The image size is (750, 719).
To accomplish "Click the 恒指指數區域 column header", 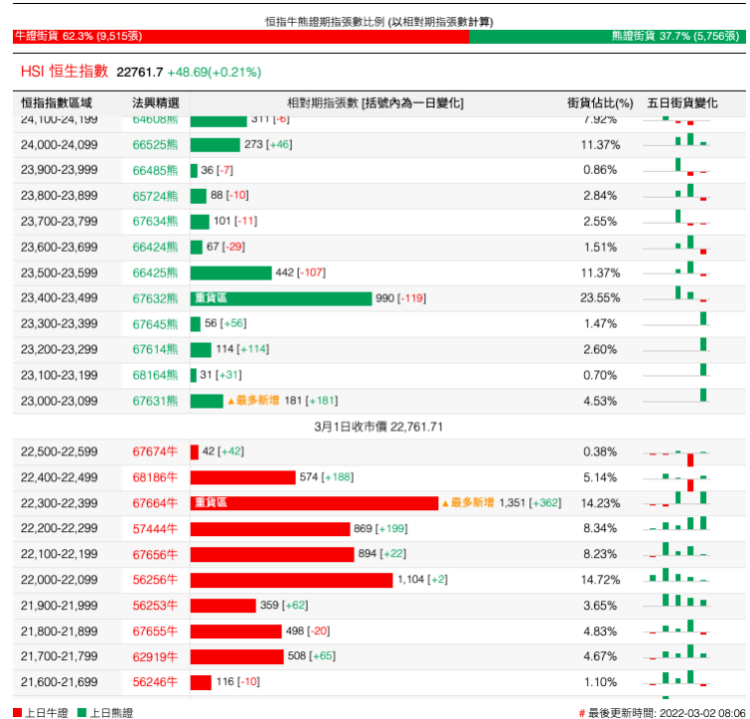I will pyautogui.click(x=56, y=103).
